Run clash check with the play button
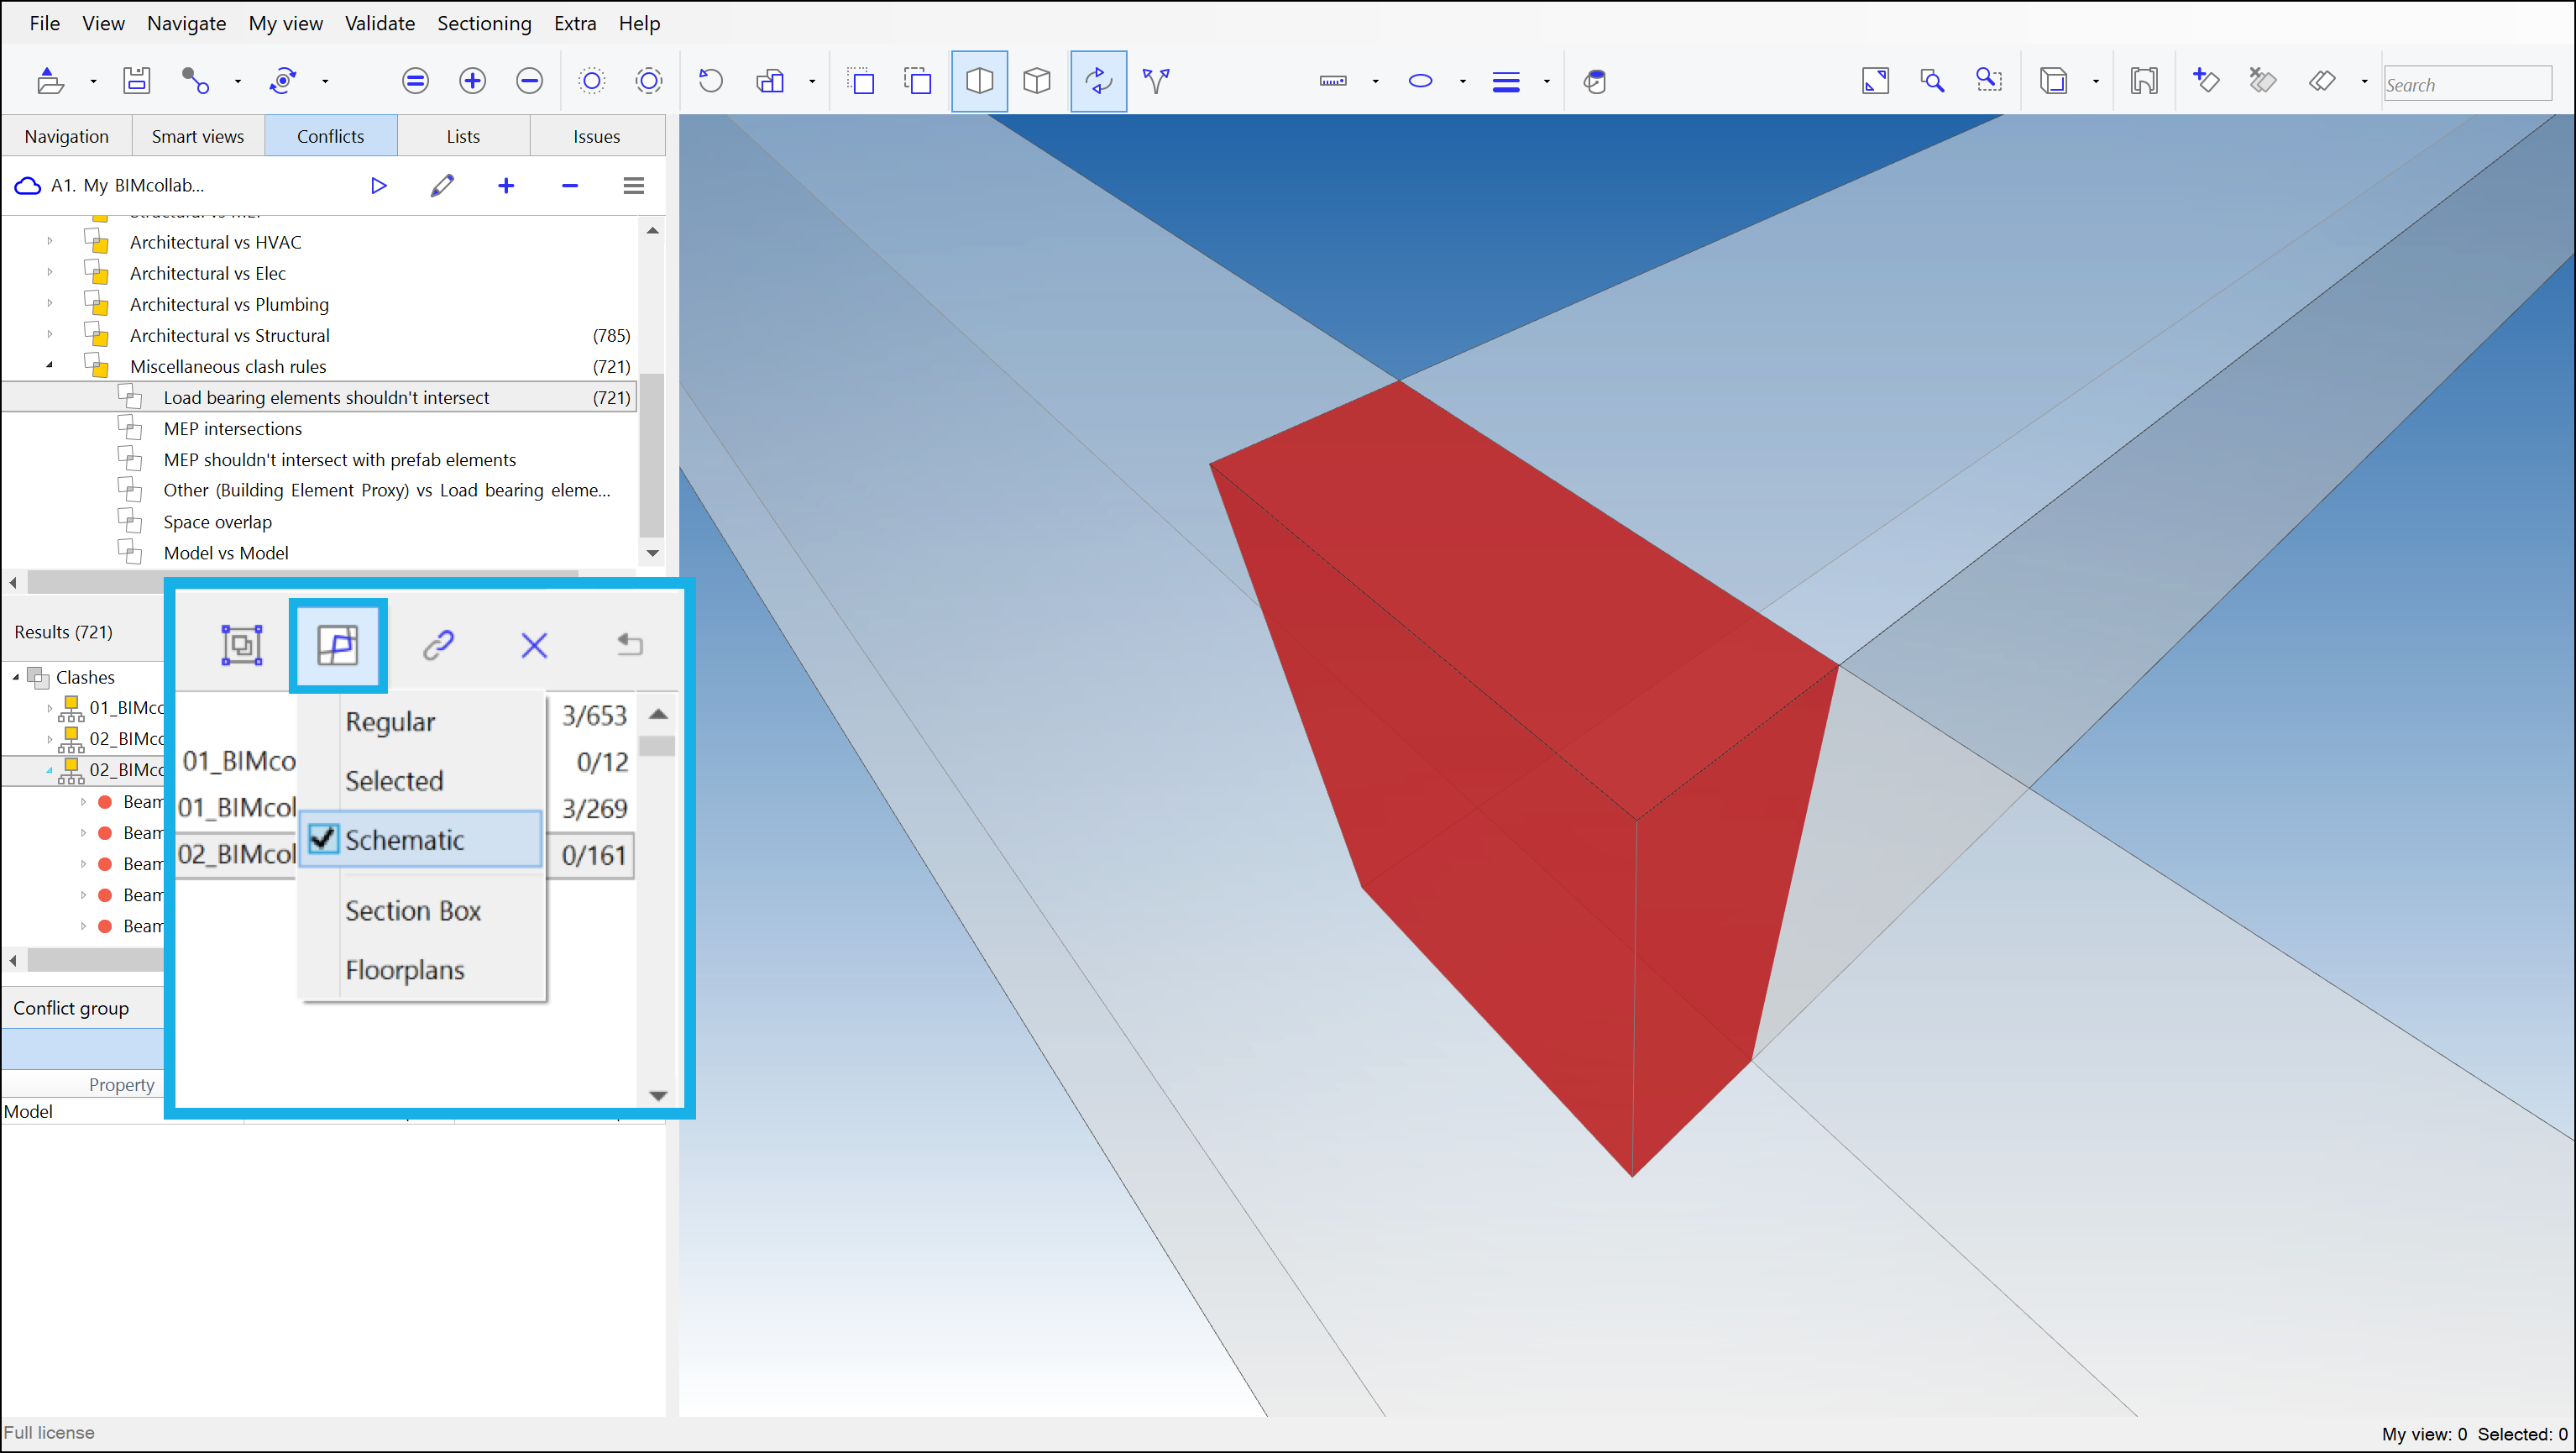Viewport: 2576px width, 1453px height. click(x=378, y=185)
